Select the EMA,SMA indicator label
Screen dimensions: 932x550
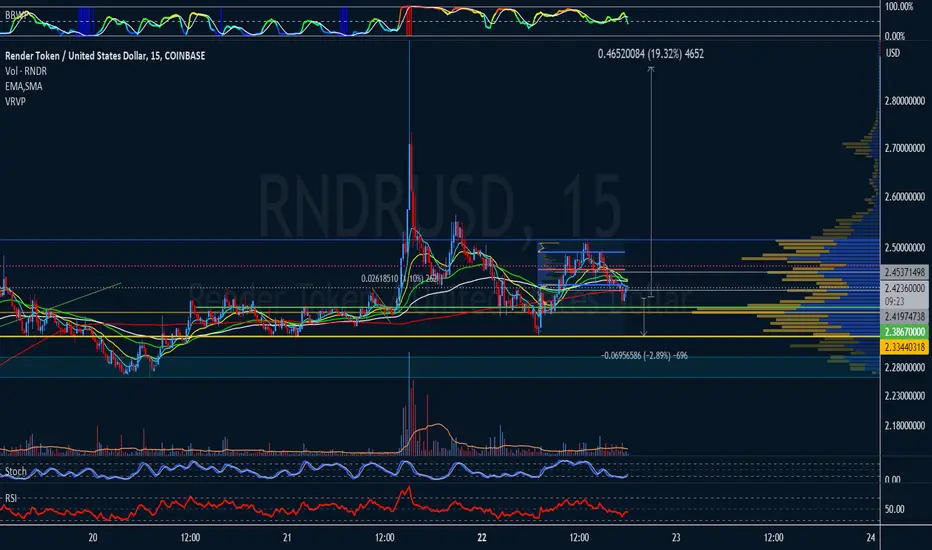pyautogui.click(x=24, y=86)
